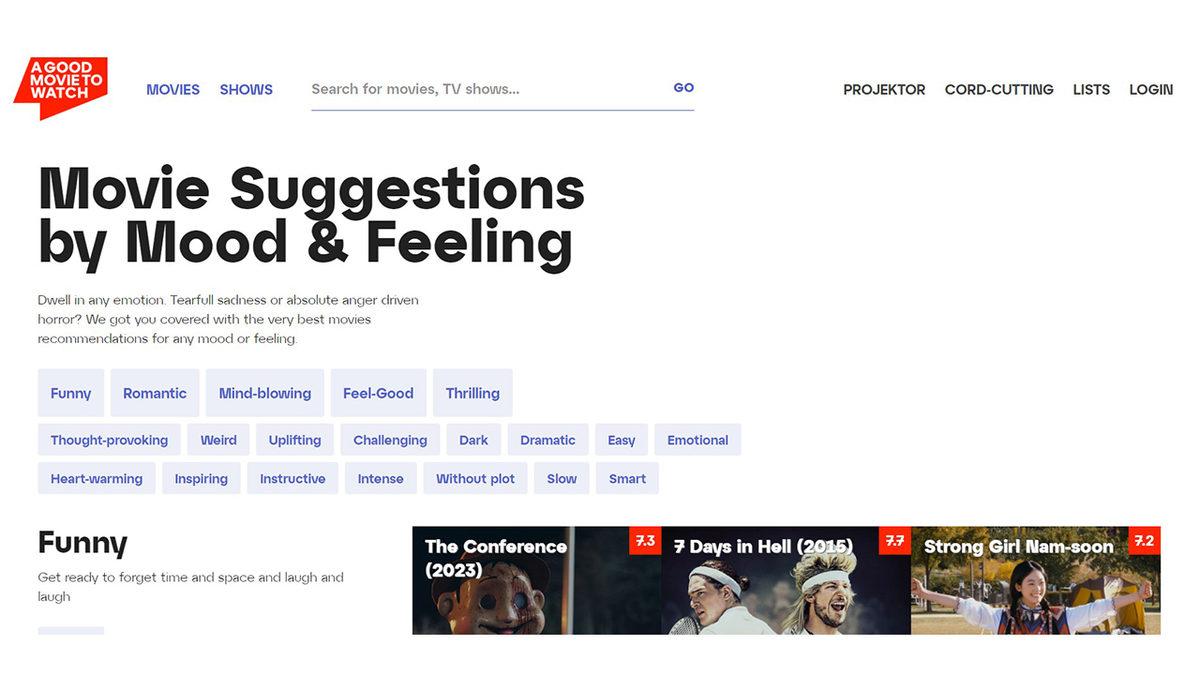Open the Lists page
Viewport: 1200px width, 675px height.
pyautogui.click(x=1091, y=89)
